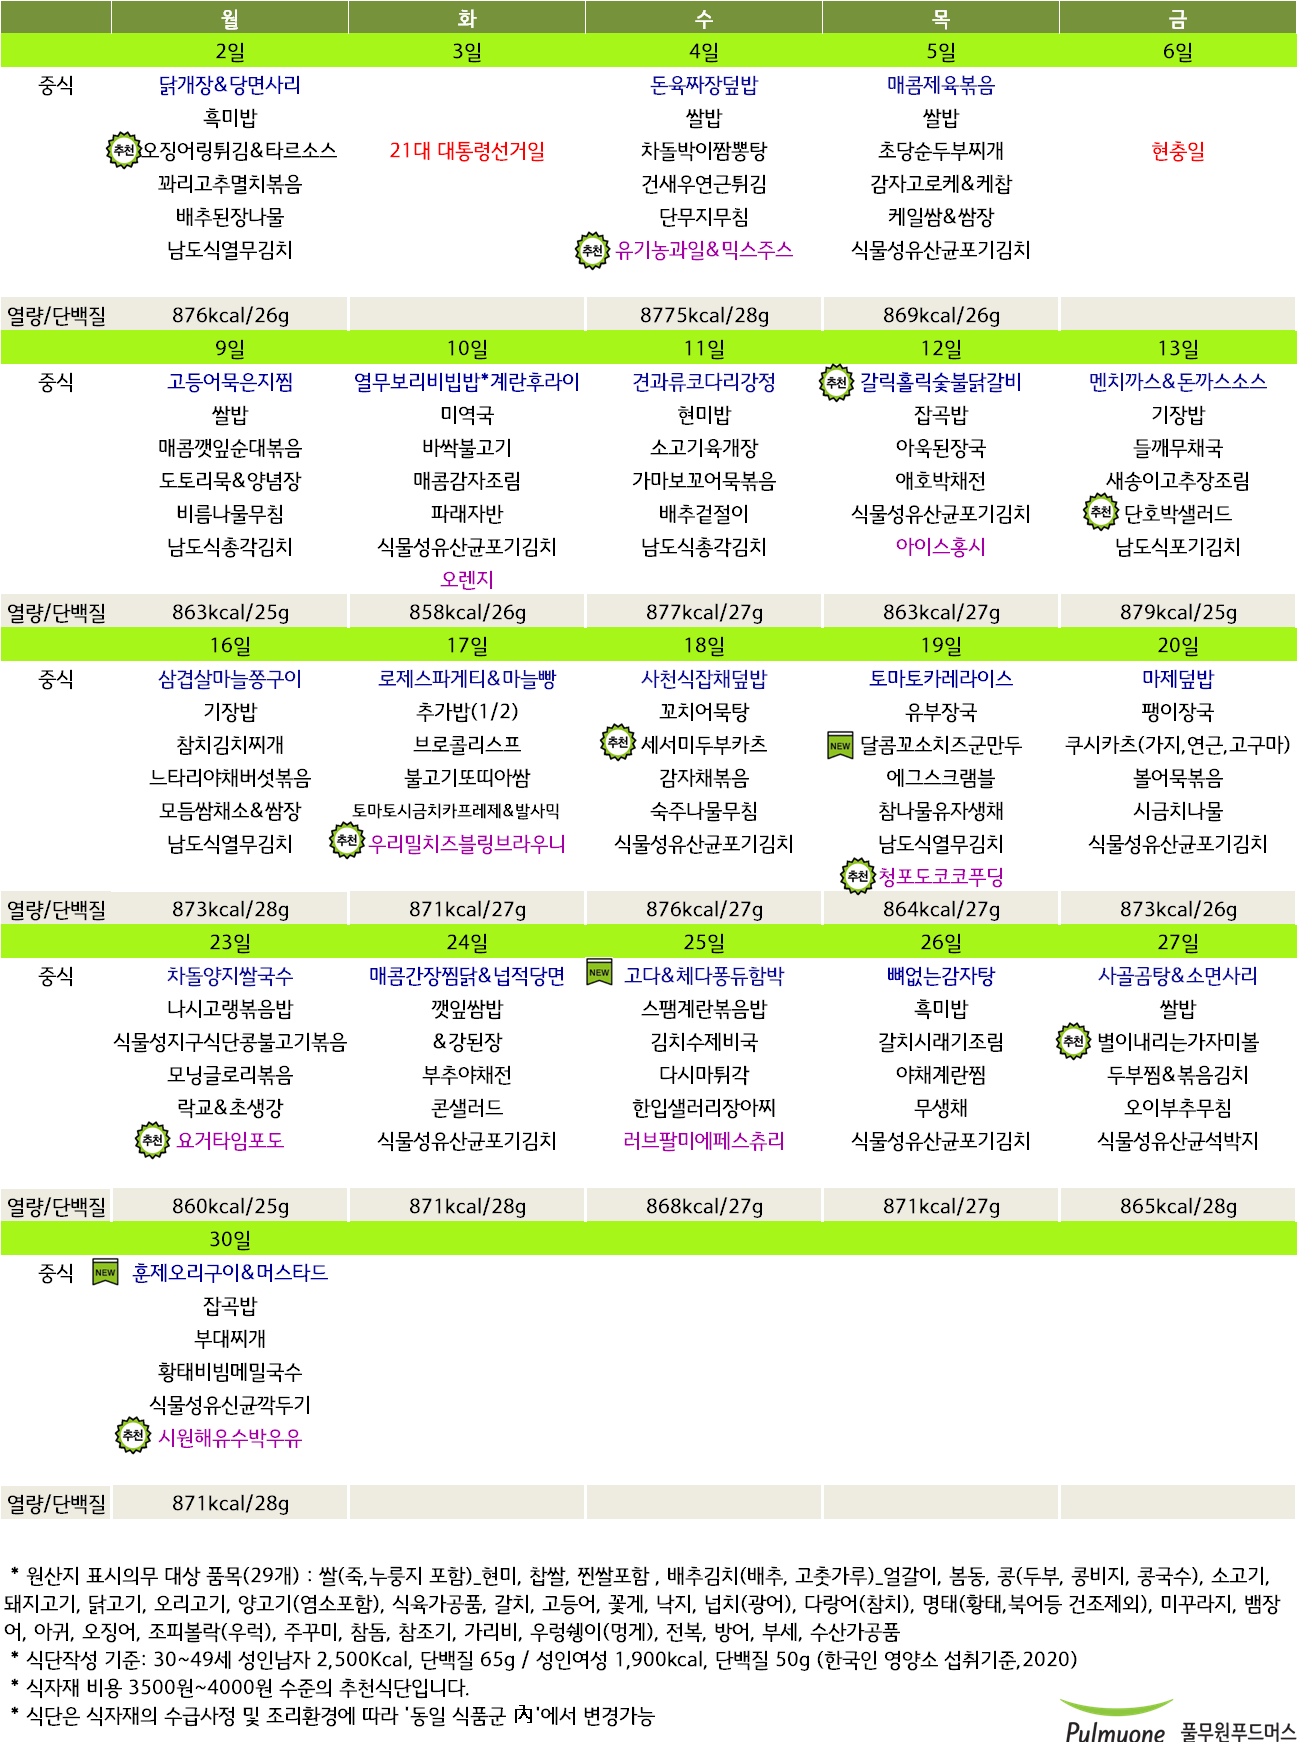Click the 토마토시금치카프레제&발사믹 item

(x=456, y=811)
